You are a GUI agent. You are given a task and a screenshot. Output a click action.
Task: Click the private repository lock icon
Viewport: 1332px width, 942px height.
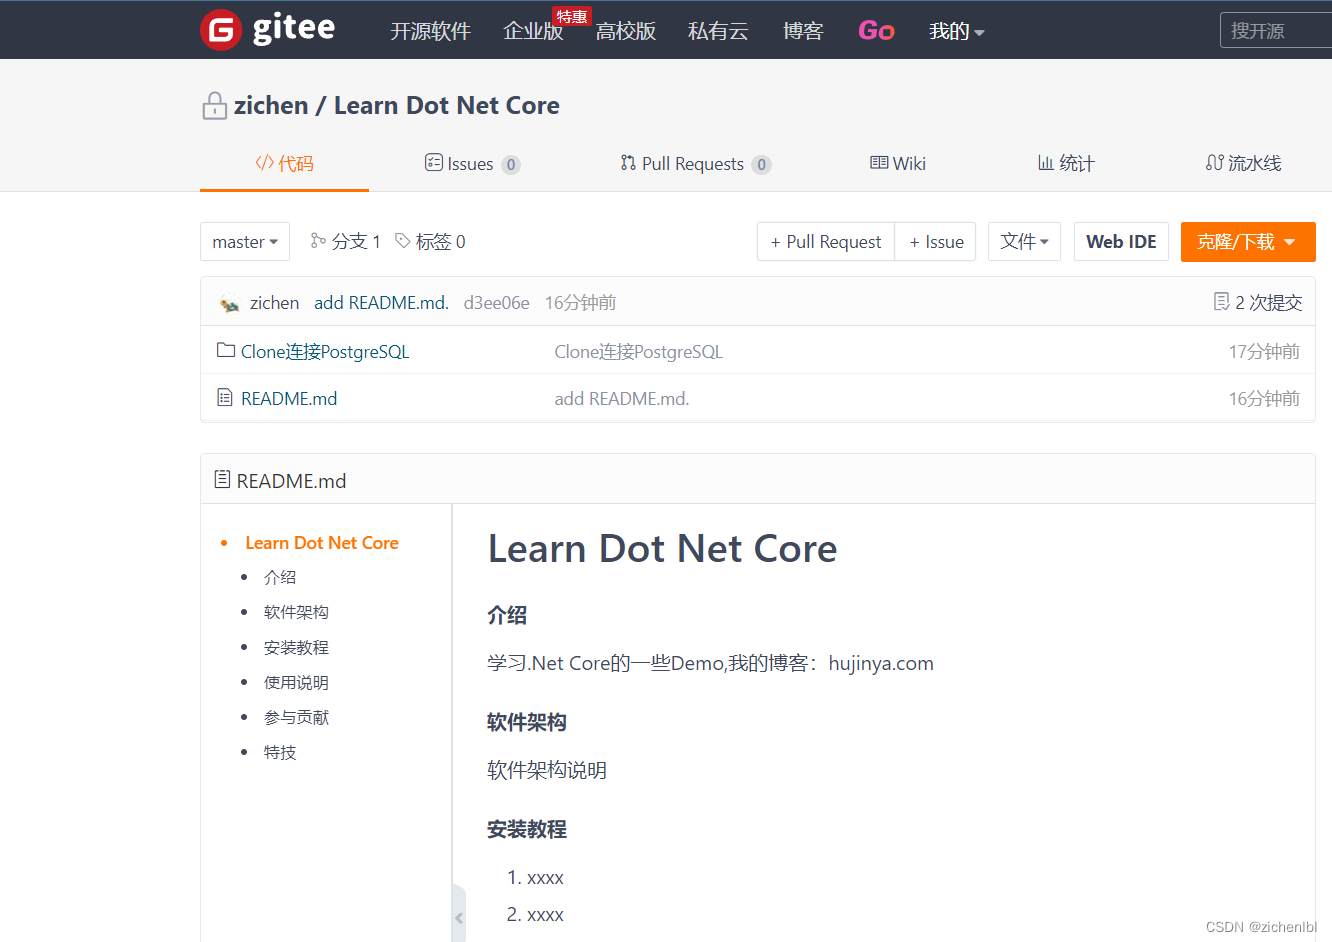[215, 105]
